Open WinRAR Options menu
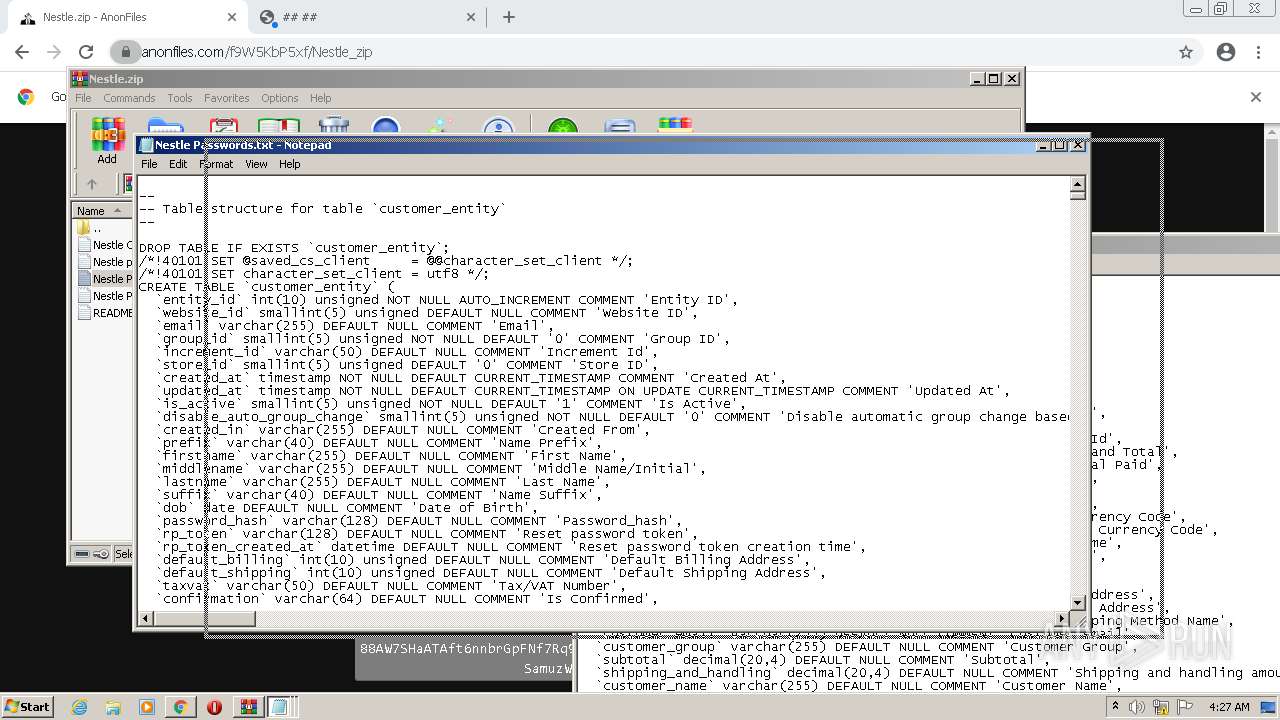The width and height of the screenshot is (1280, 720). click(280, 98)
